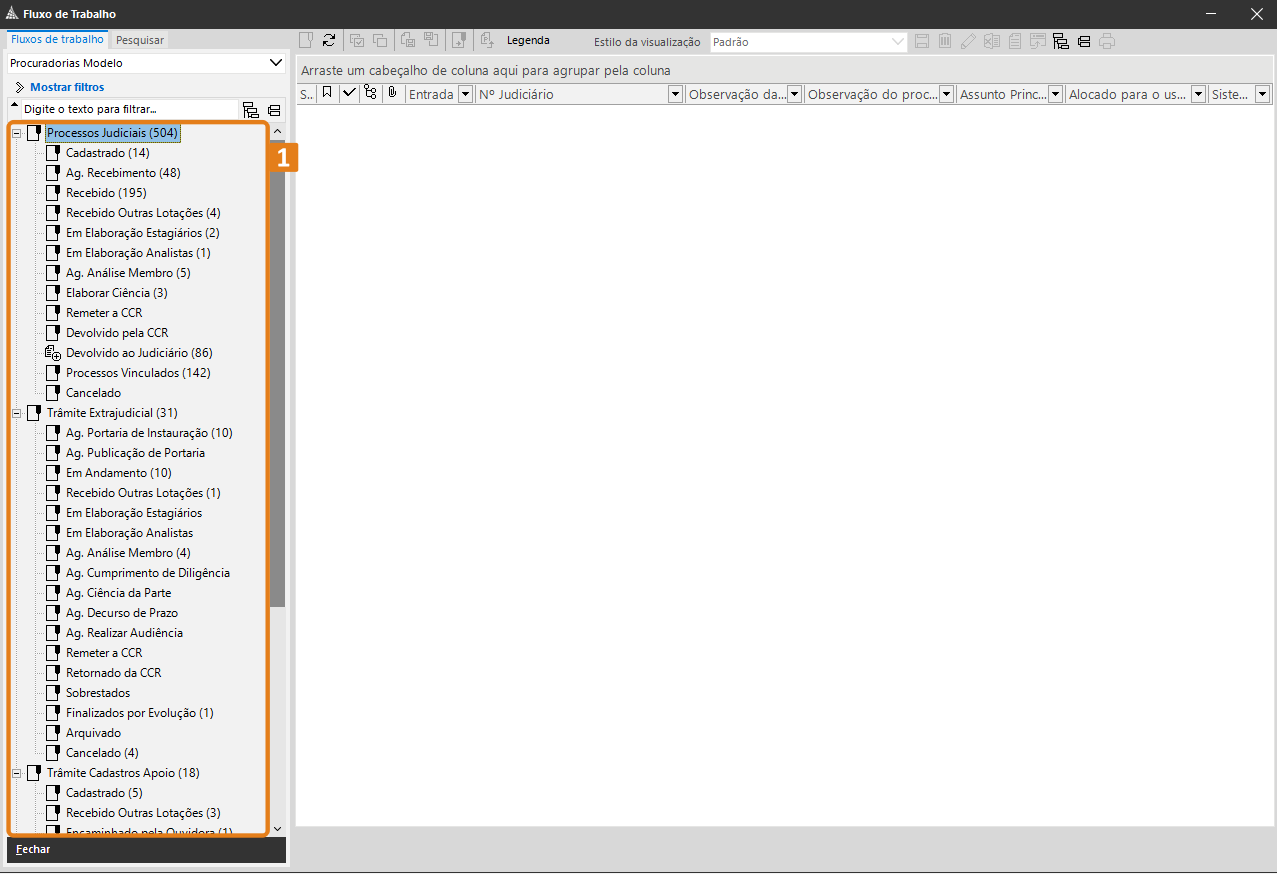Select Devolvido pela CCR
Screen dimensions: 1277x874
[x=117, y=333]
